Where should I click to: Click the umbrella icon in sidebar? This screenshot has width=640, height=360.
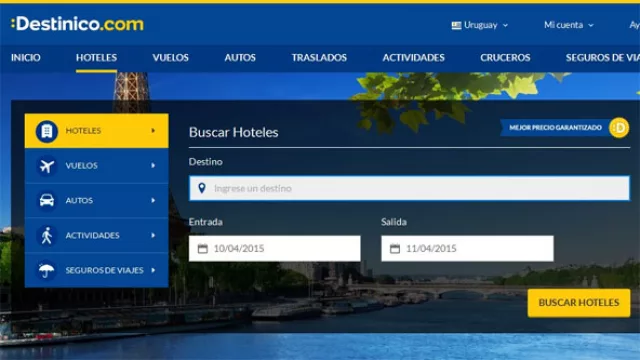point(47,270)
